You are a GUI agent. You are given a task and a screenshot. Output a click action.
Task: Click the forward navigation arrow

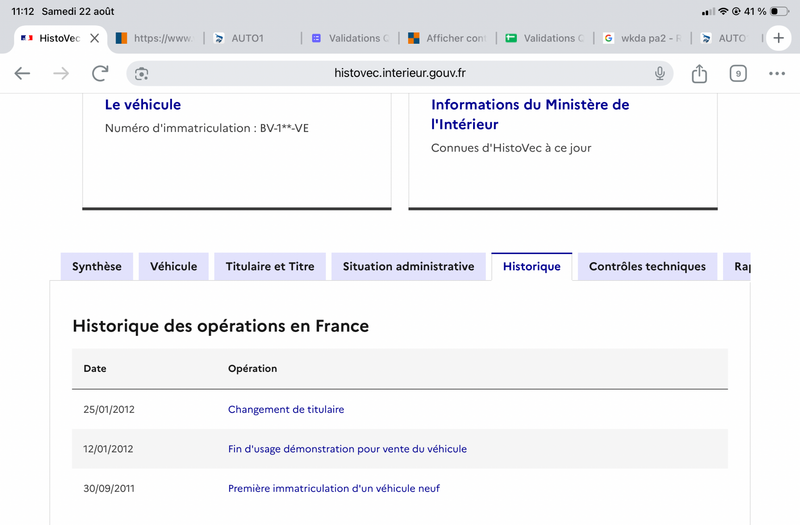(x=61, y=73)
